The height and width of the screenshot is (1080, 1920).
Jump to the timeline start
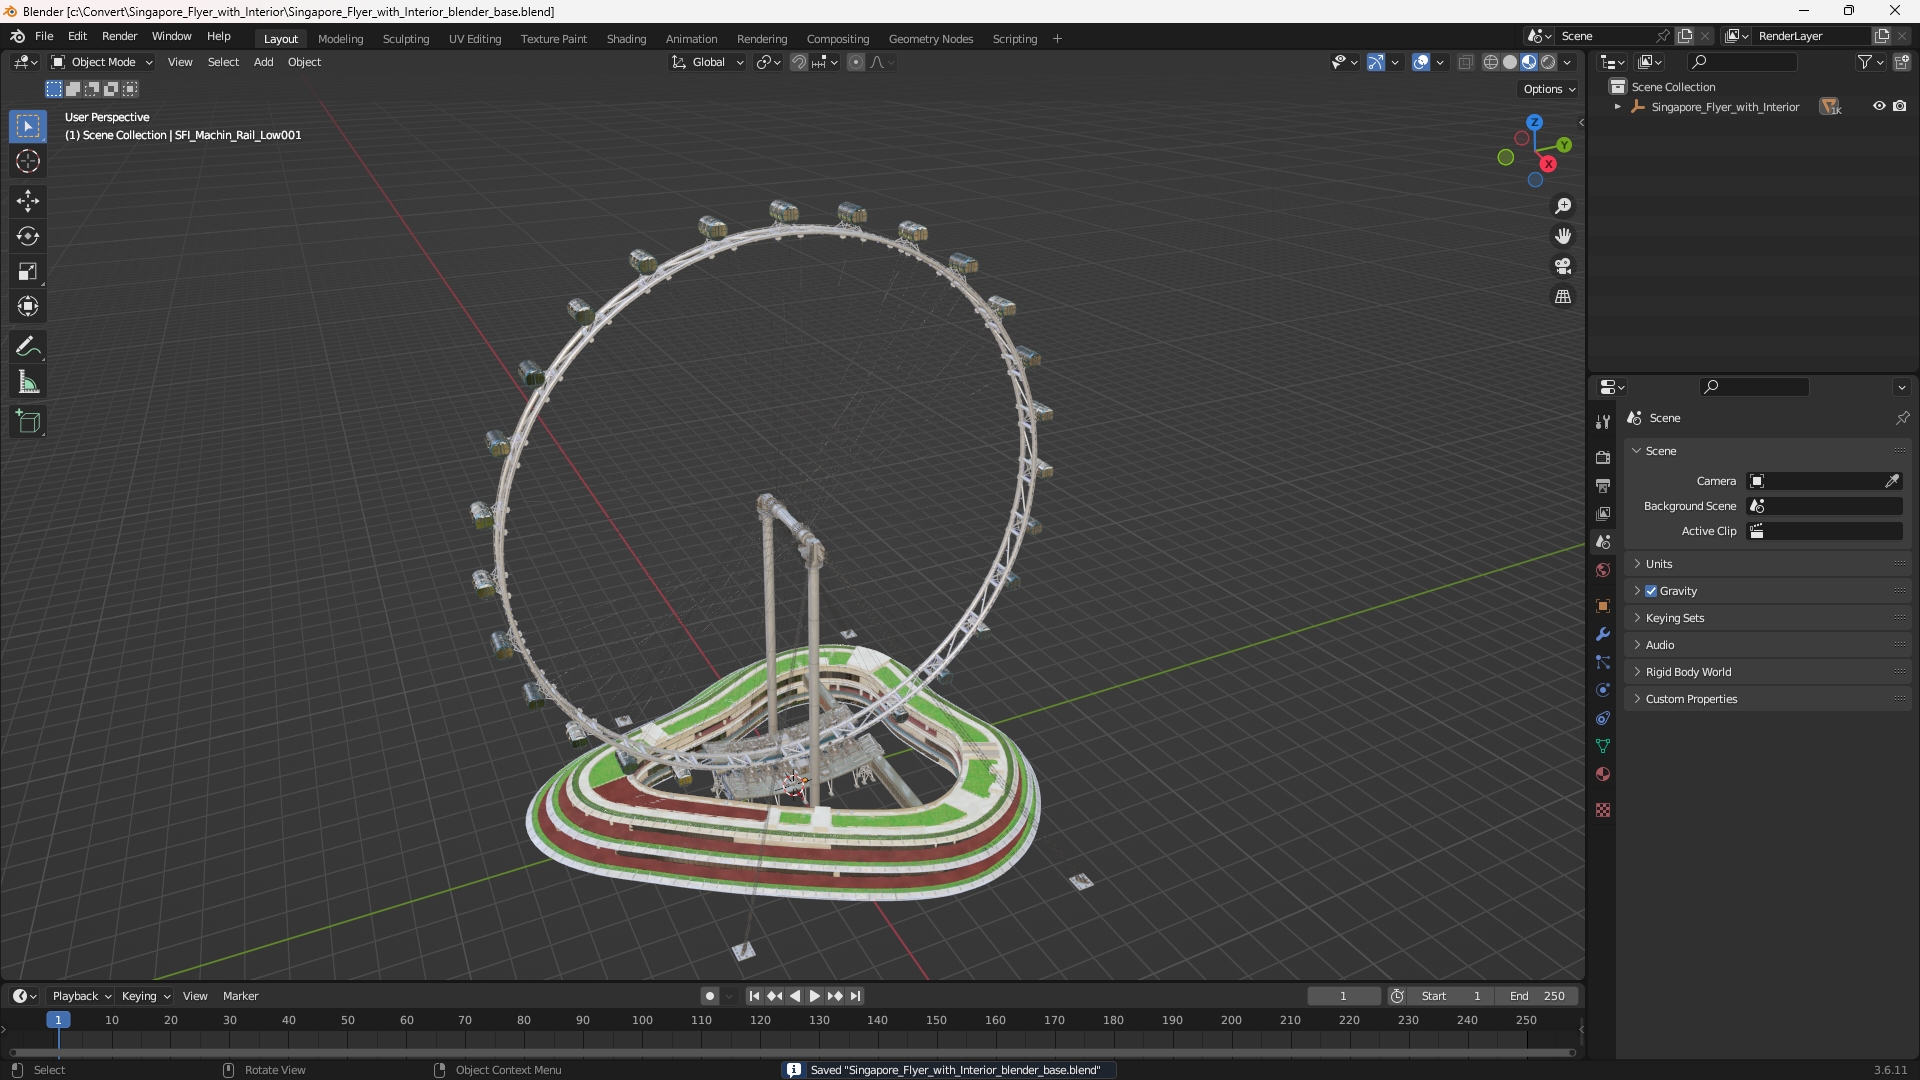754,996
